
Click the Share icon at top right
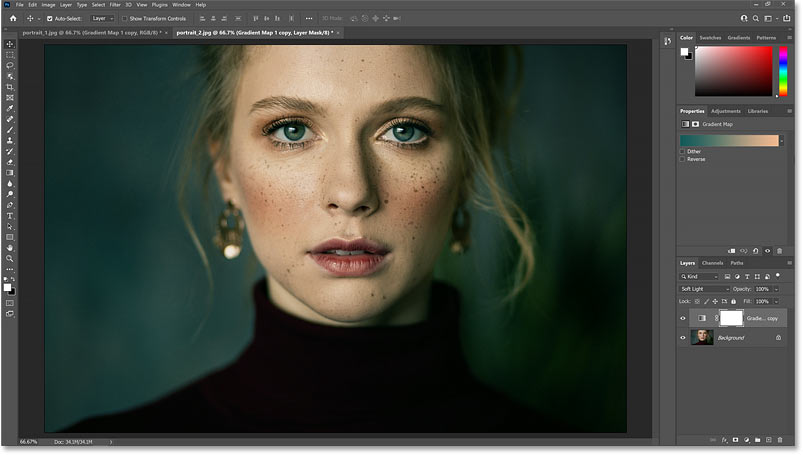pyautogui.click(x=787, y=18)
